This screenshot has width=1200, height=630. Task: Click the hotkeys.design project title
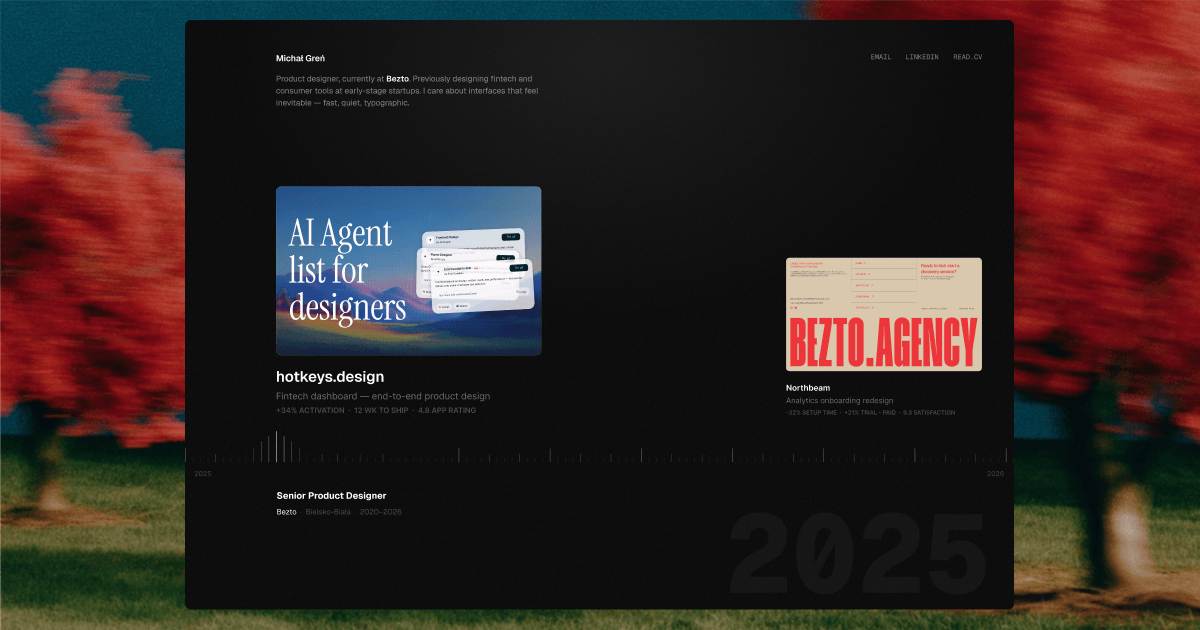[330, 377]
